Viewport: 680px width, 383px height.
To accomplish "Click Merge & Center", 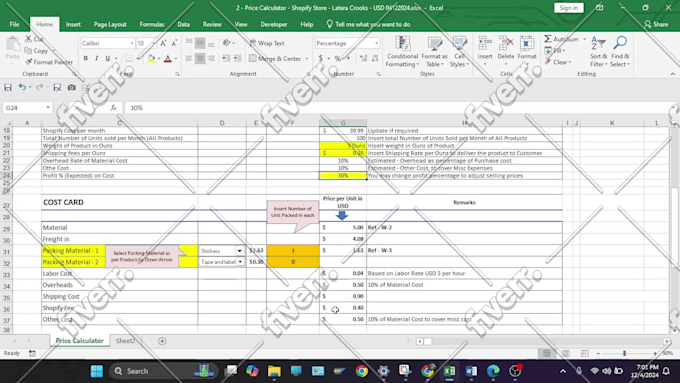I will [x=275, y=58].
